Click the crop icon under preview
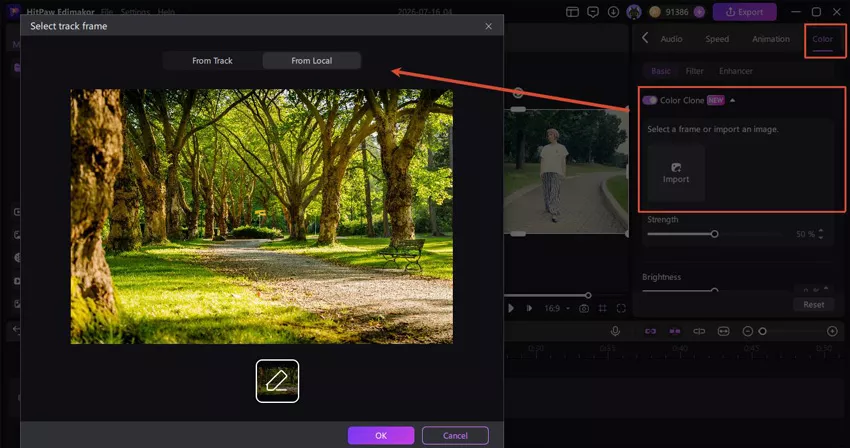The height and width of the screenshot is (448, 850). click(602, 309)
